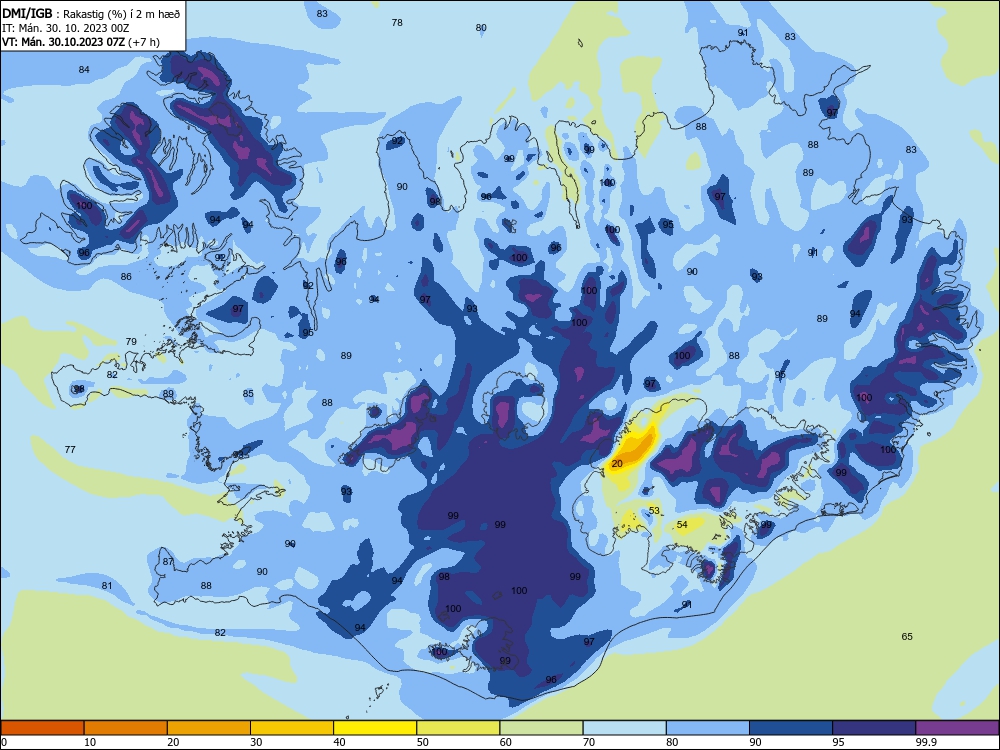Click the 0–10 dark orange legend swatch
Viewport: 1000px width, 750px height.
pyautogui.click(x=42, y=728)
